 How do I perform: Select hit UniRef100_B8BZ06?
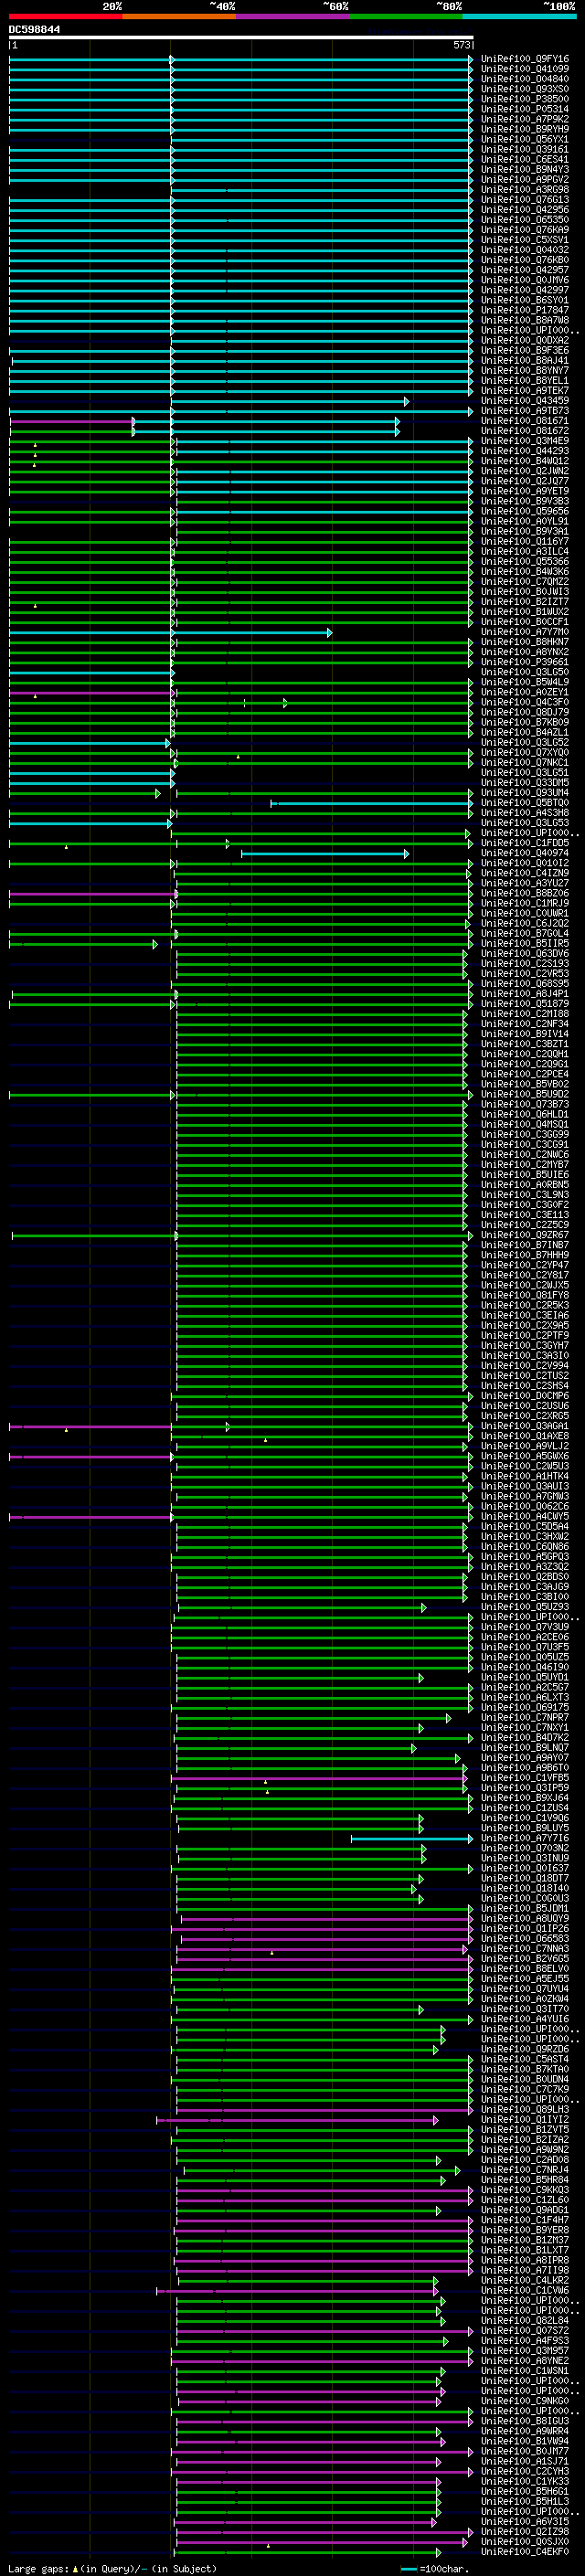(524, 893)
